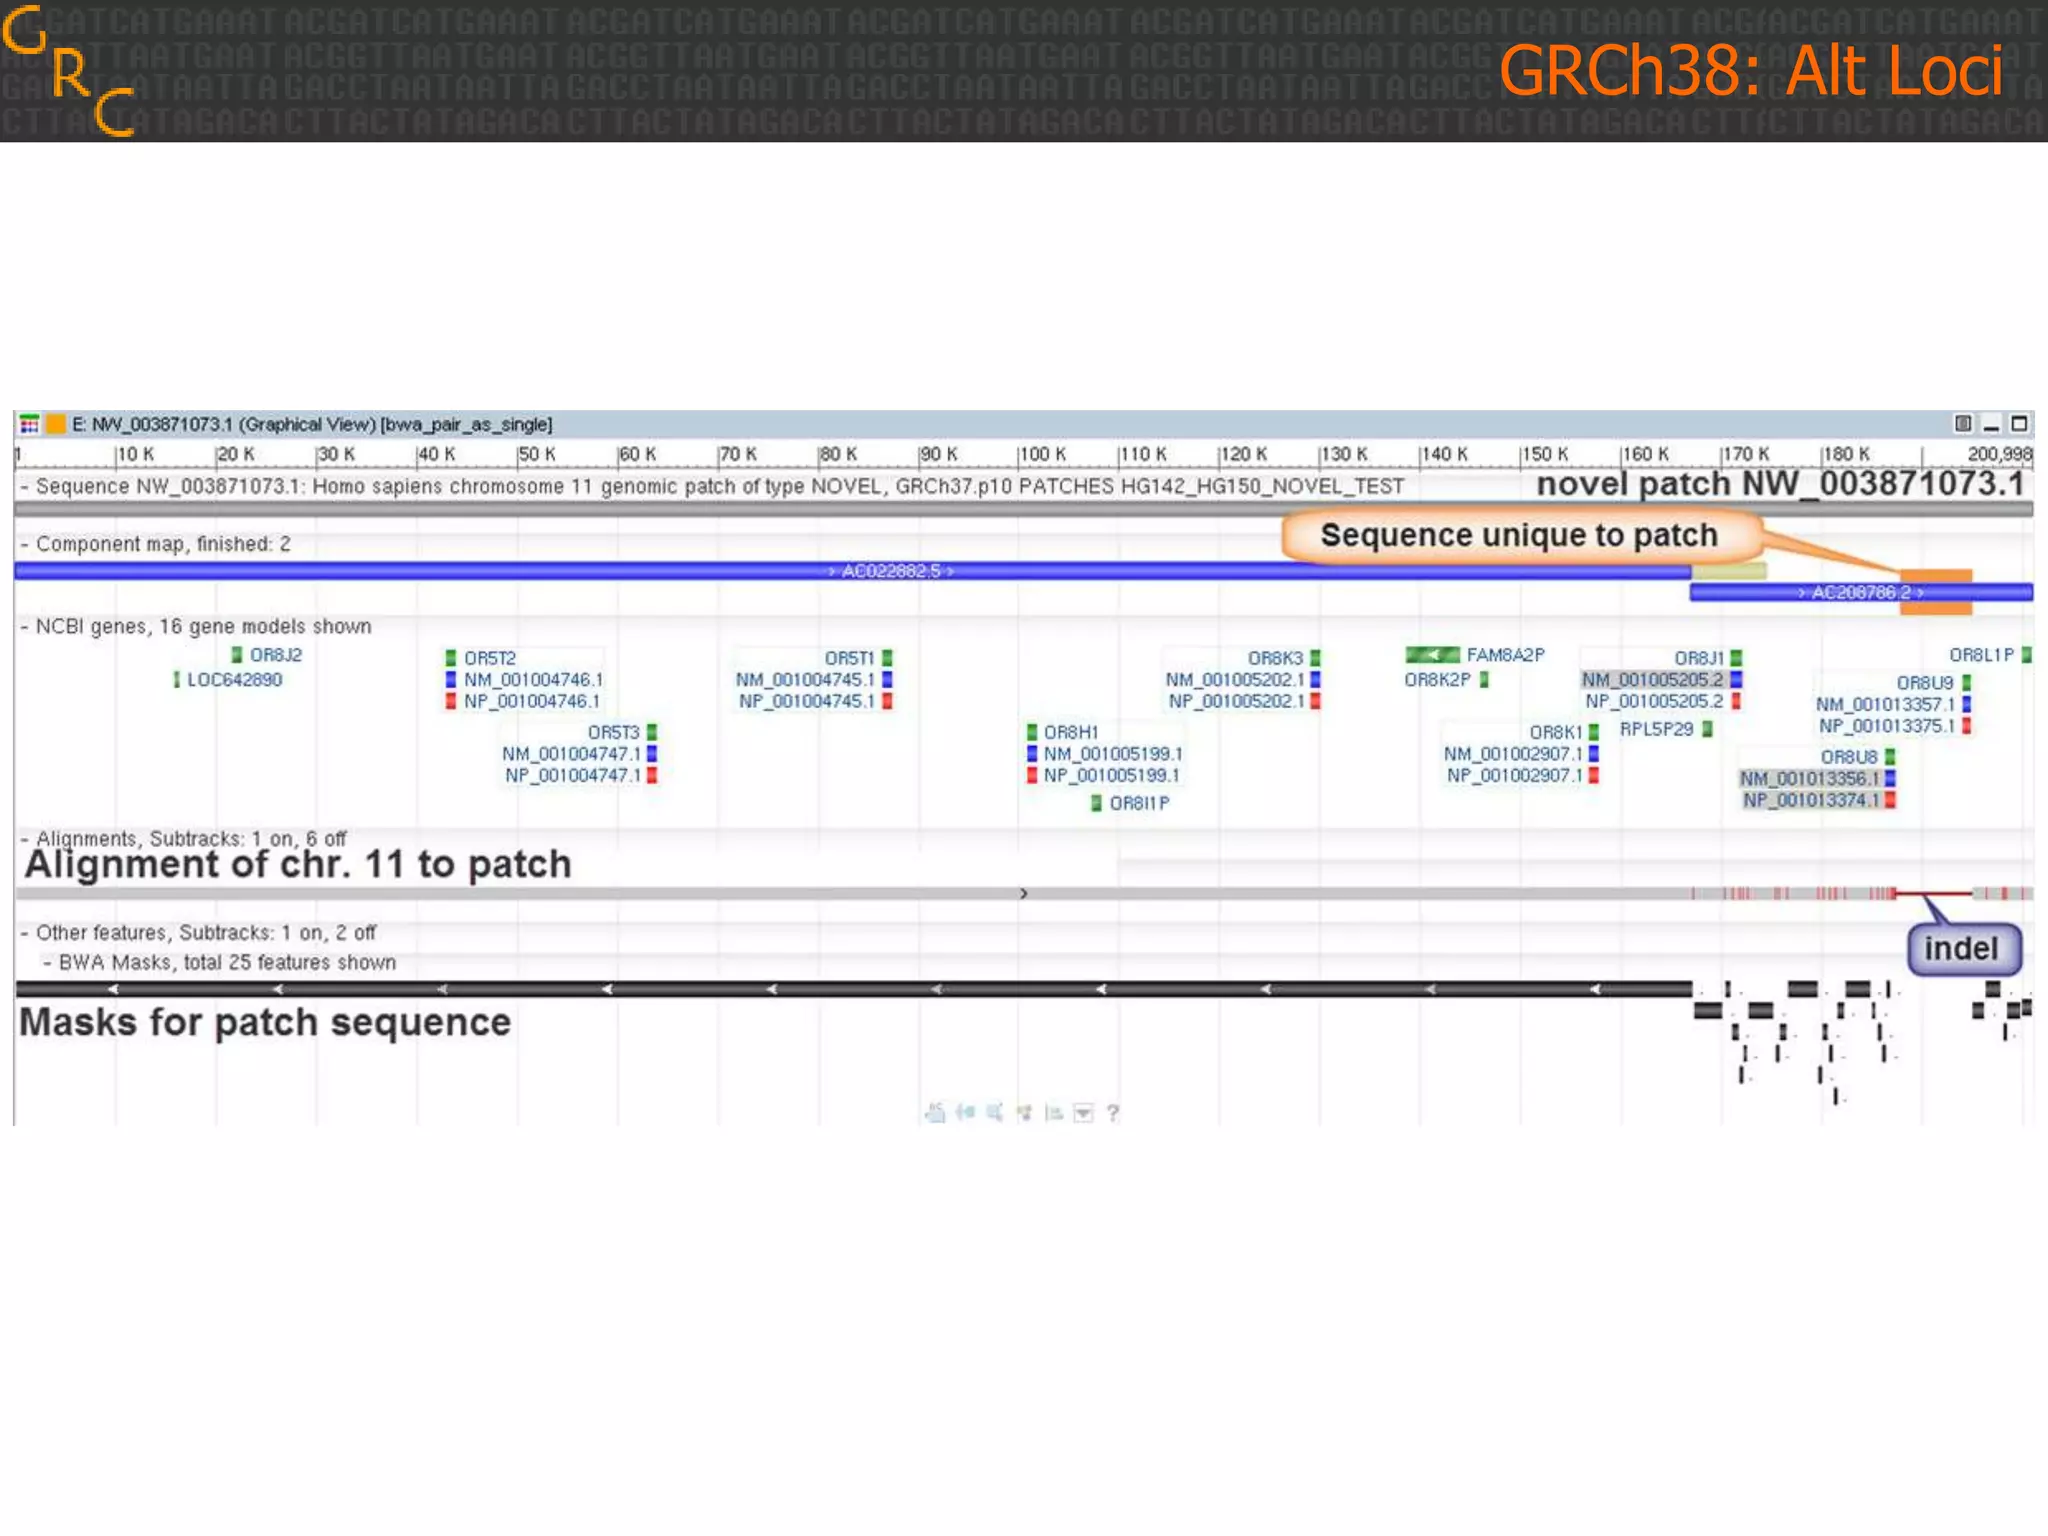Click the track settings icon in bottom toolbar
This screenshot has height=1536, width=2048.
click(x=1024, y=1112)
